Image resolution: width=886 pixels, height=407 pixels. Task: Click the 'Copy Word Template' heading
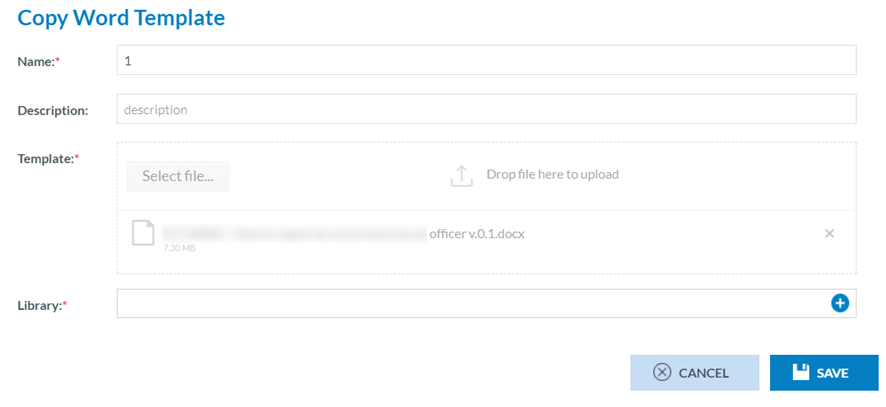(x=121, y=17)
